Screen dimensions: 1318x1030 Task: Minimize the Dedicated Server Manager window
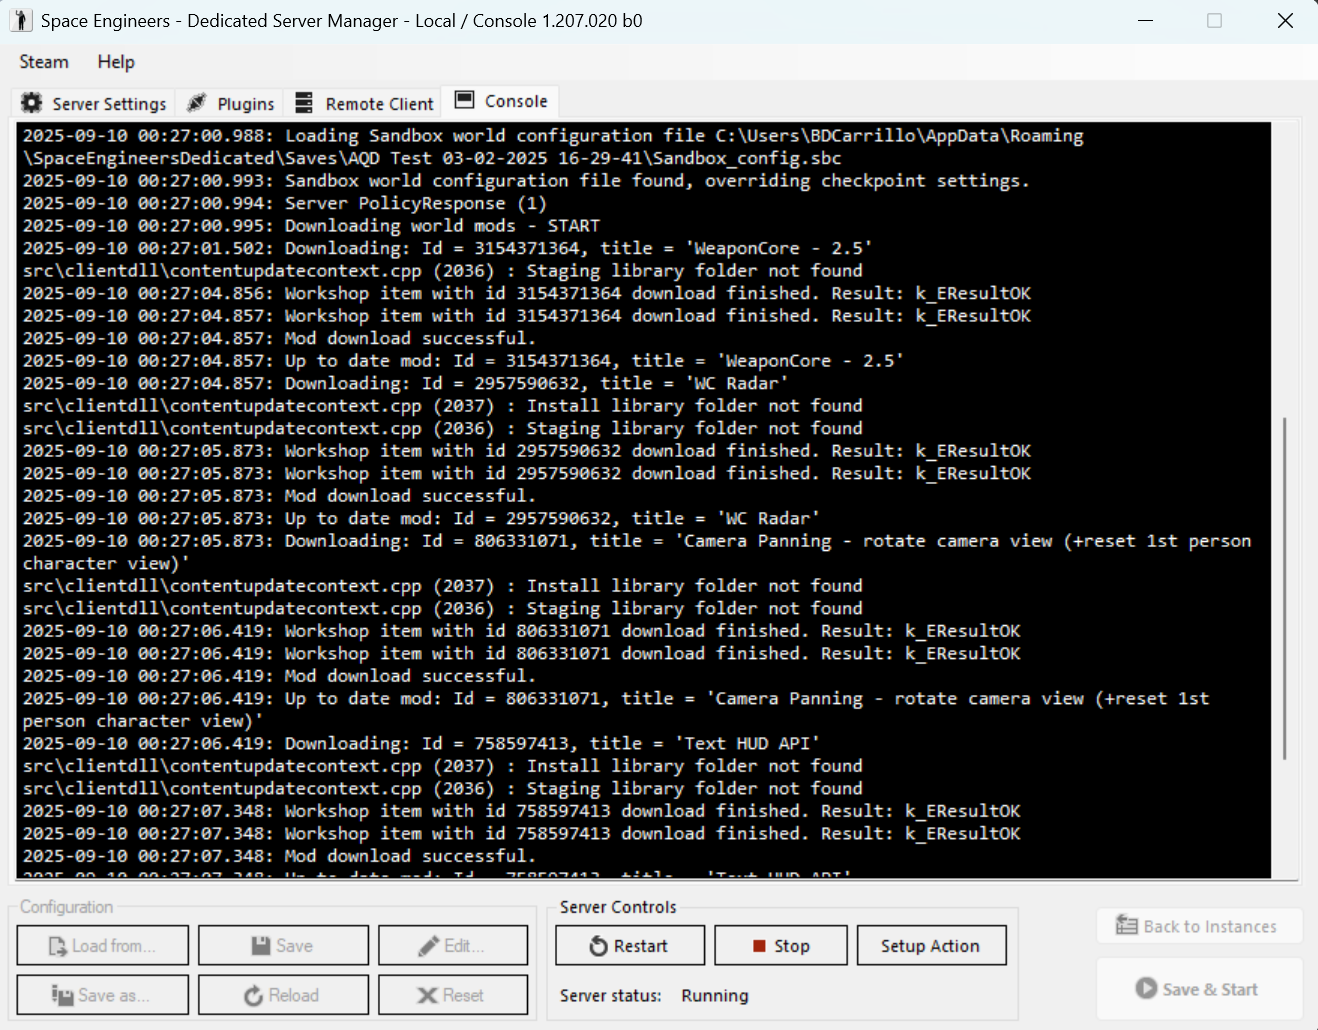click(1146, 20)
